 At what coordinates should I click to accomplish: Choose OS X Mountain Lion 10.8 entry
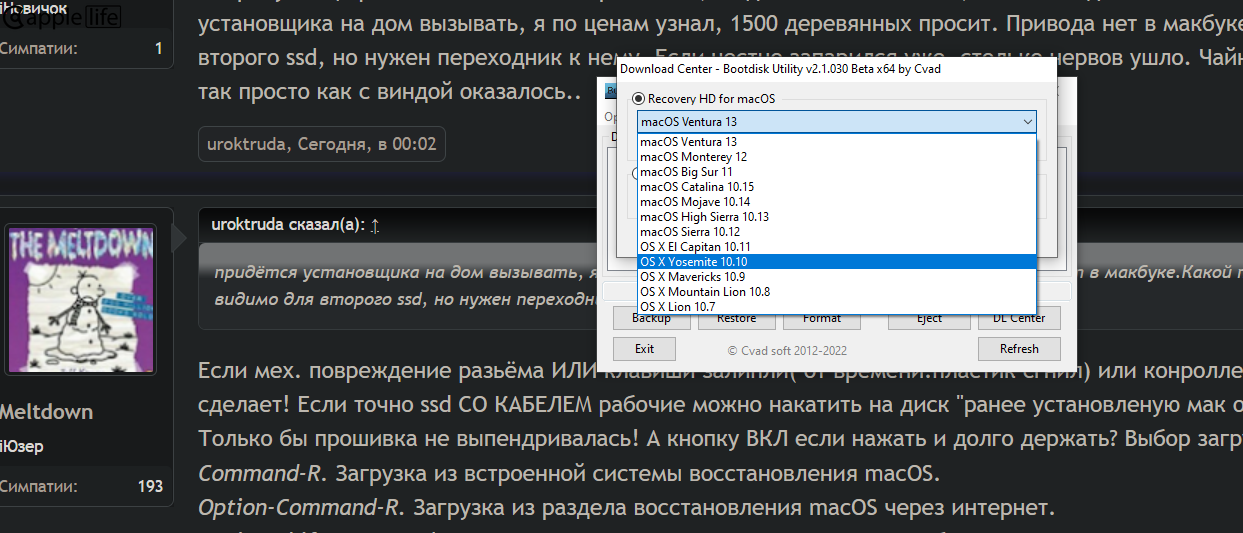(x=837, y=292)
